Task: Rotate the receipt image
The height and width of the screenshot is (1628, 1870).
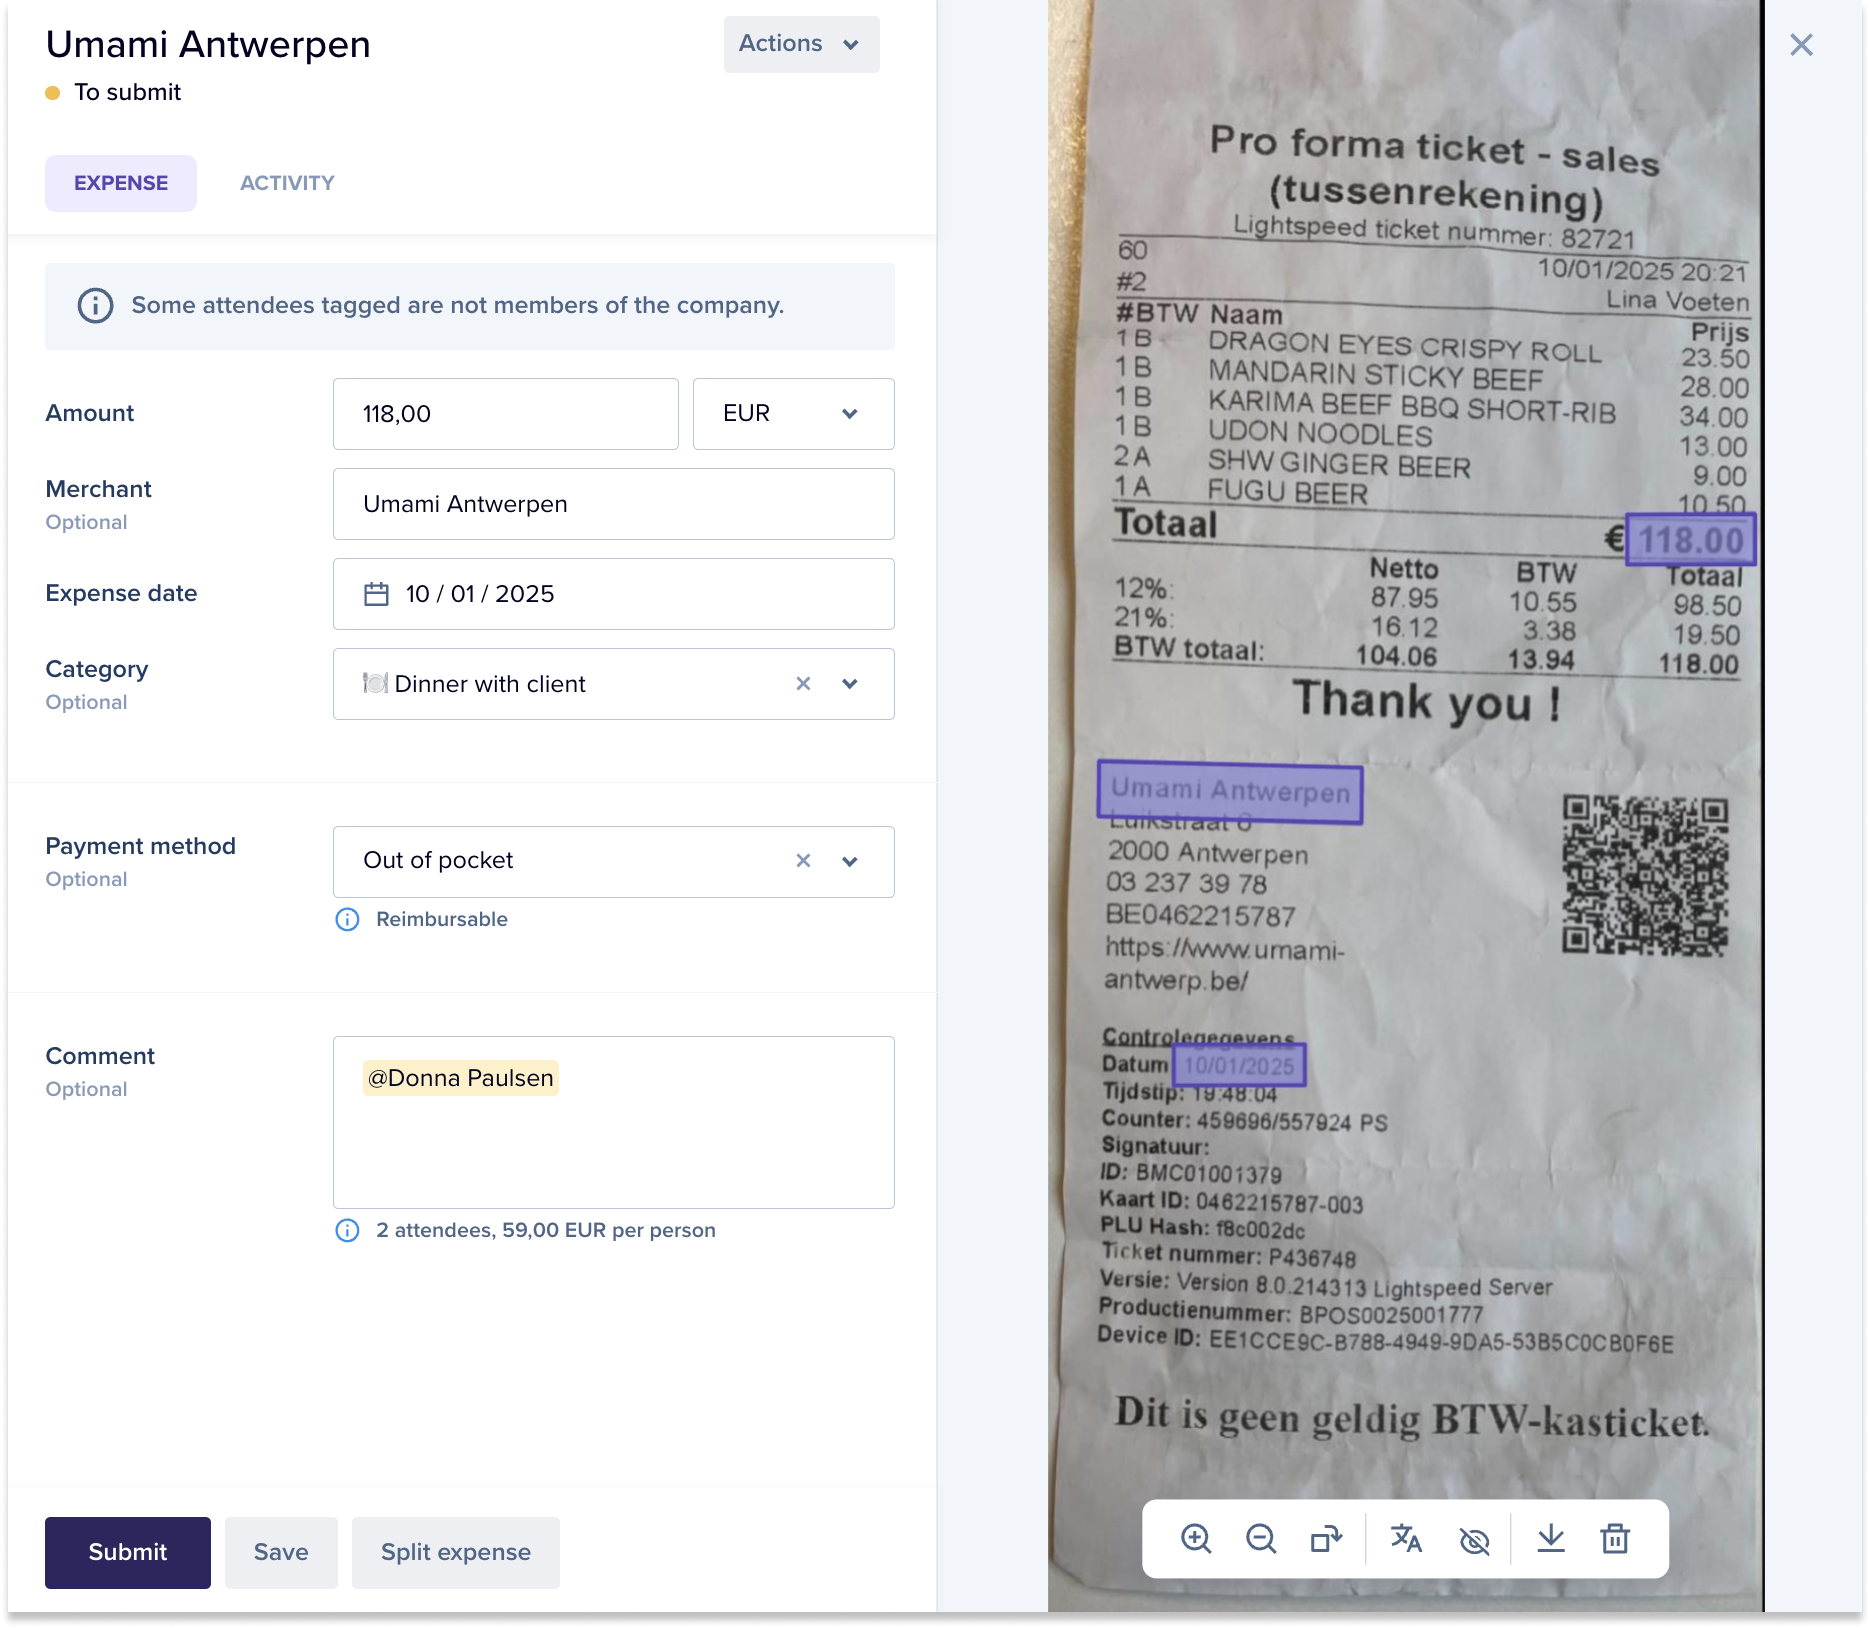Action: (1326, 1539)
